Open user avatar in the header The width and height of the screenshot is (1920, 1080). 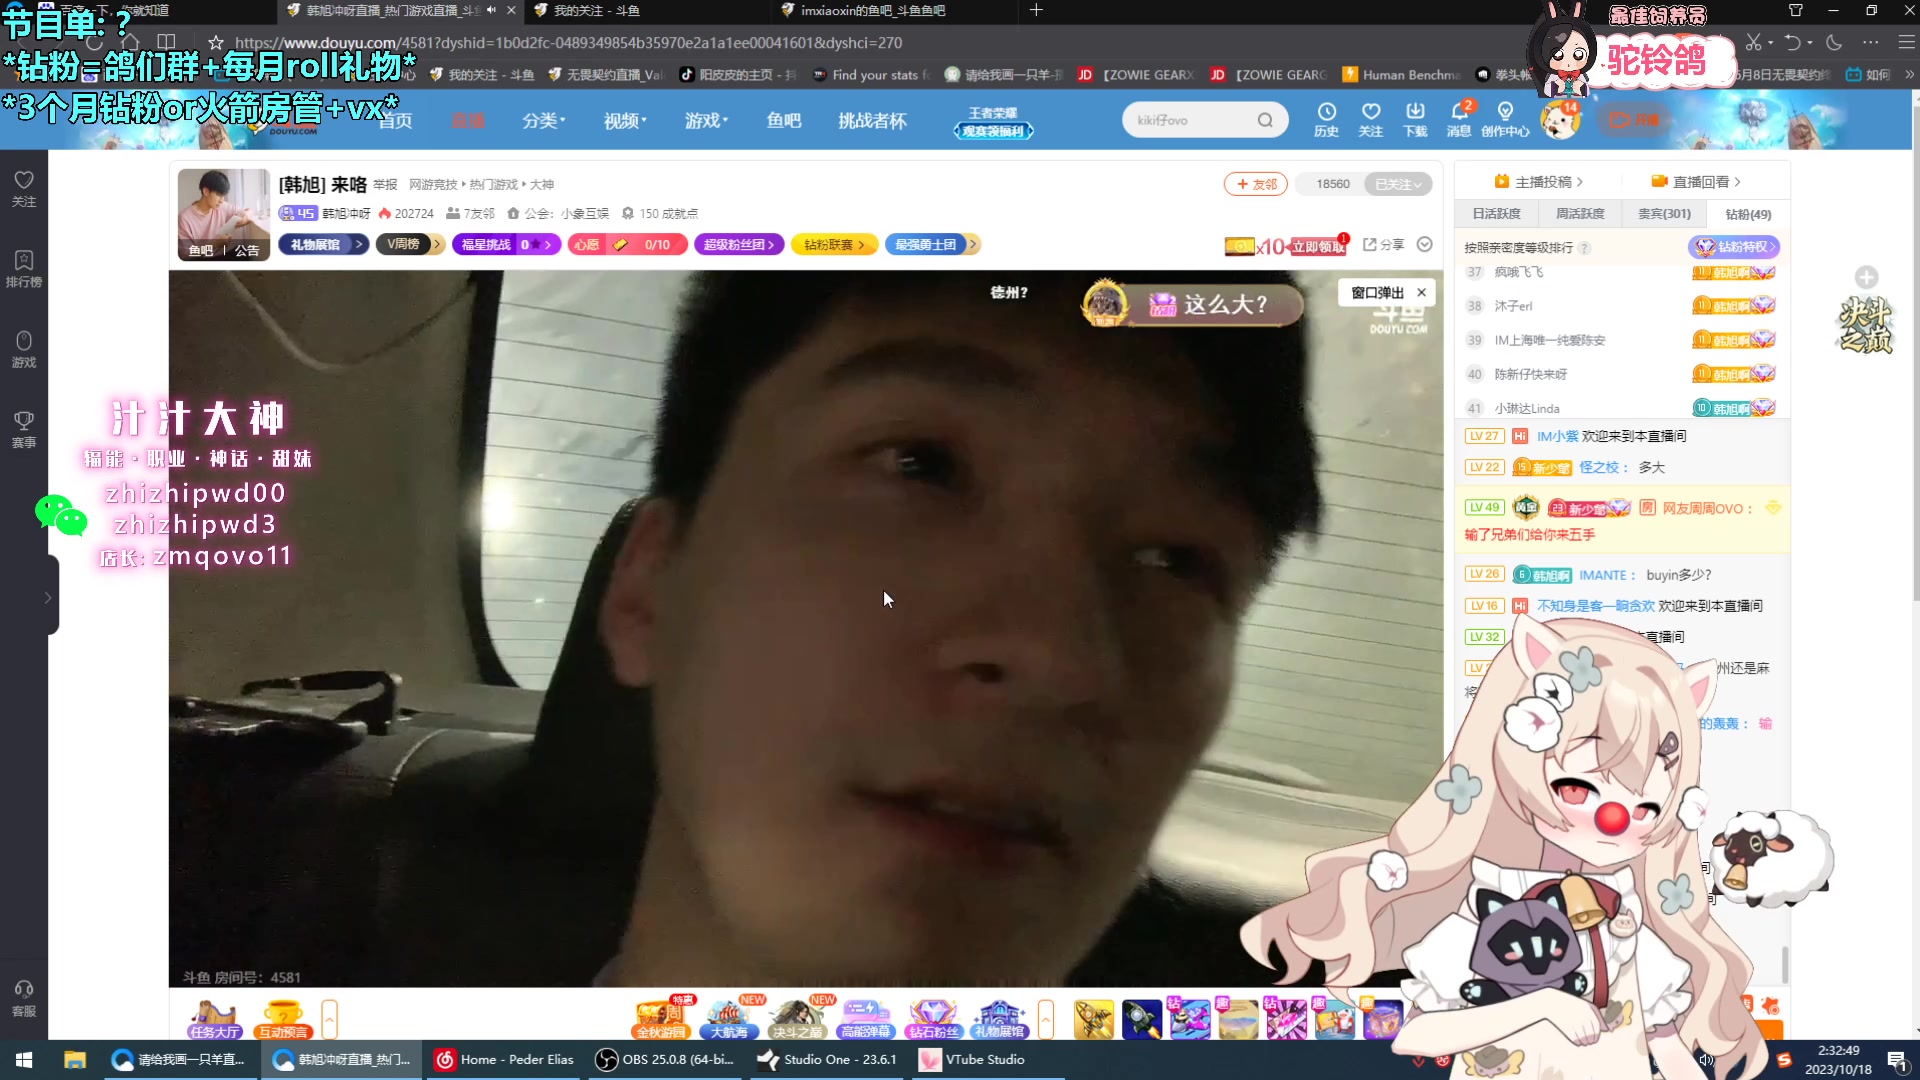(x=1559, y=120)
